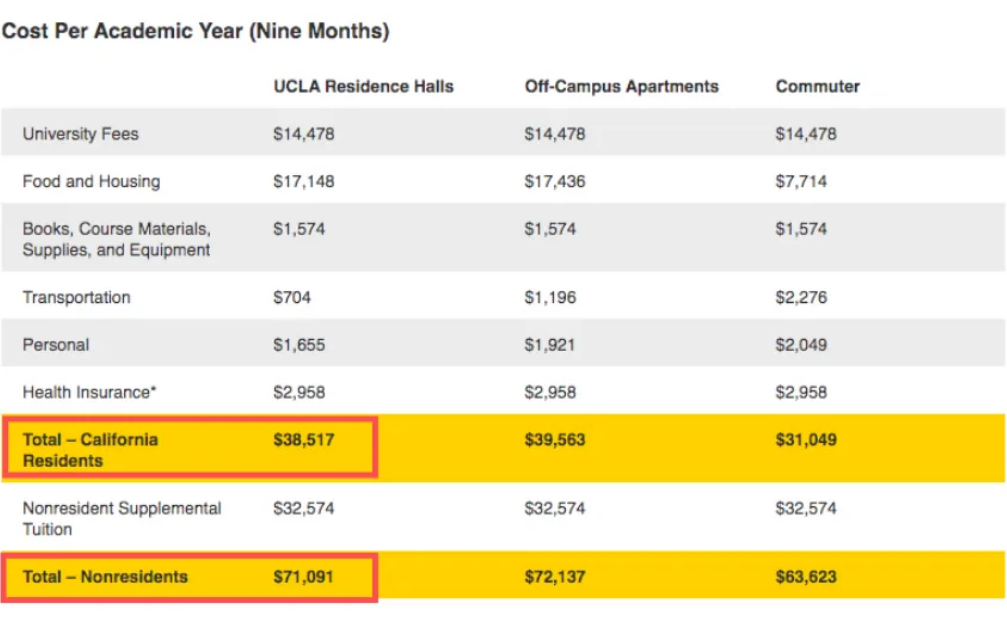The height and width of the screenshot is (619, 1007).
Task: Select the Transportation row label
Action: tap(76, 298)
